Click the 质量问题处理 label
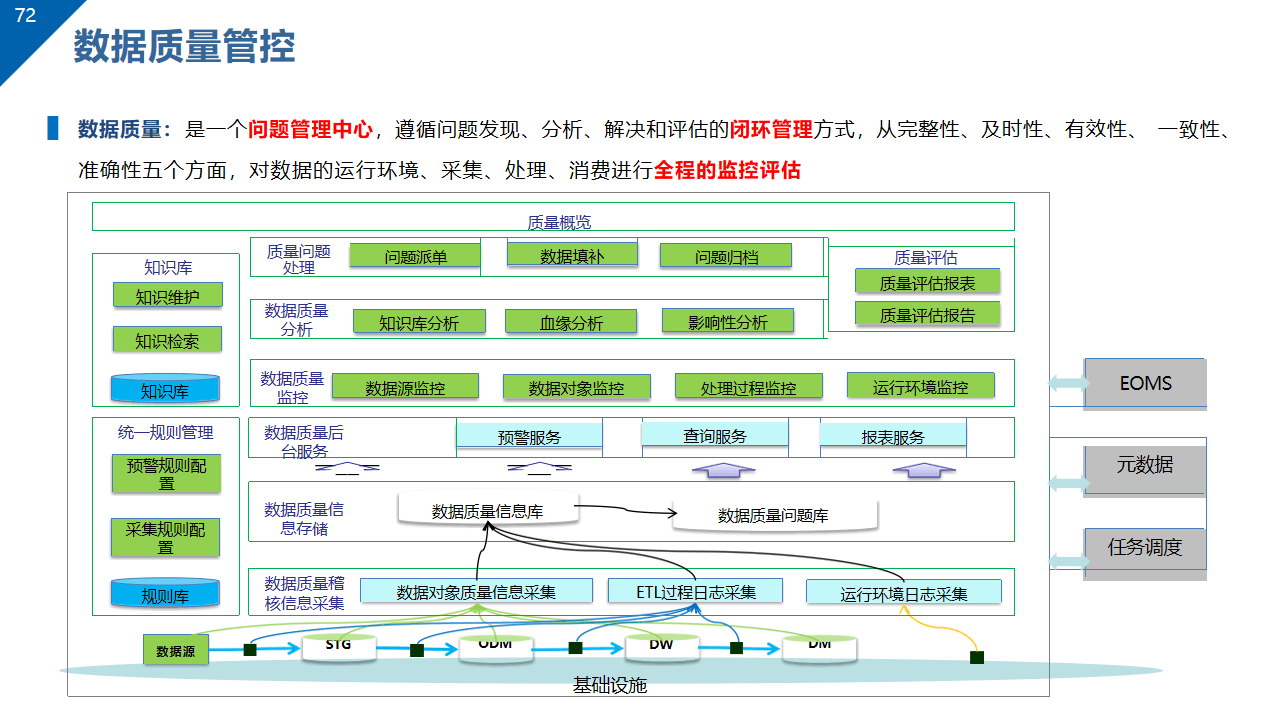This screenshot has width=1280, height=720. point(298,259)
